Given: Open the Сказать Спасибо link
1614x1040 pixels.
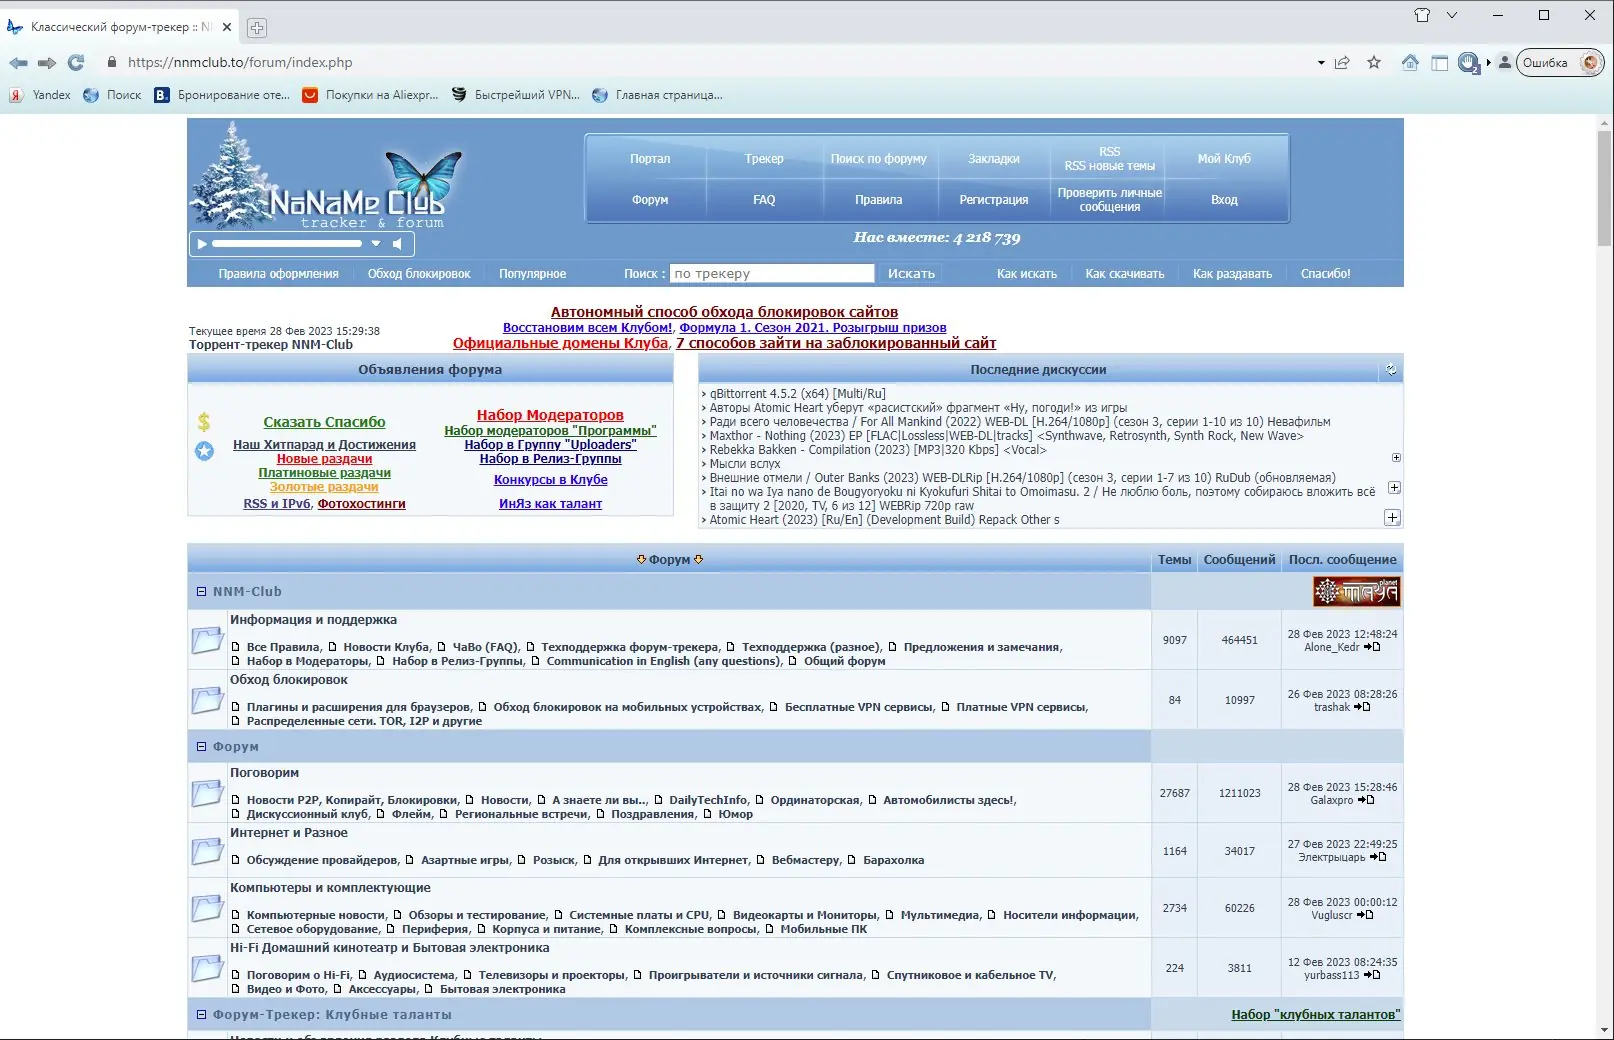Looking at the screenshot, I should (x=324, y=422).
